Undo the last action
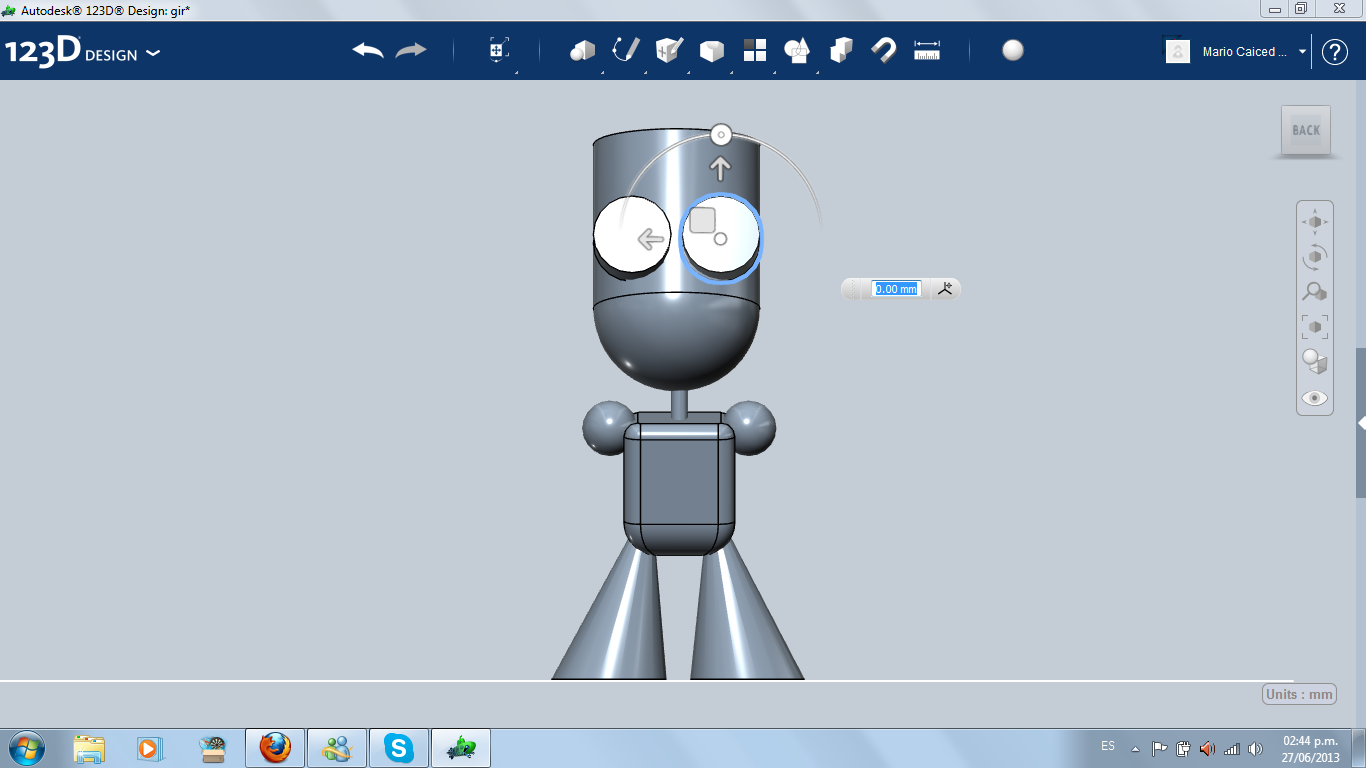Image resolution: width=1366 pixels, height=768 pixels. click(x=368, y=50)
